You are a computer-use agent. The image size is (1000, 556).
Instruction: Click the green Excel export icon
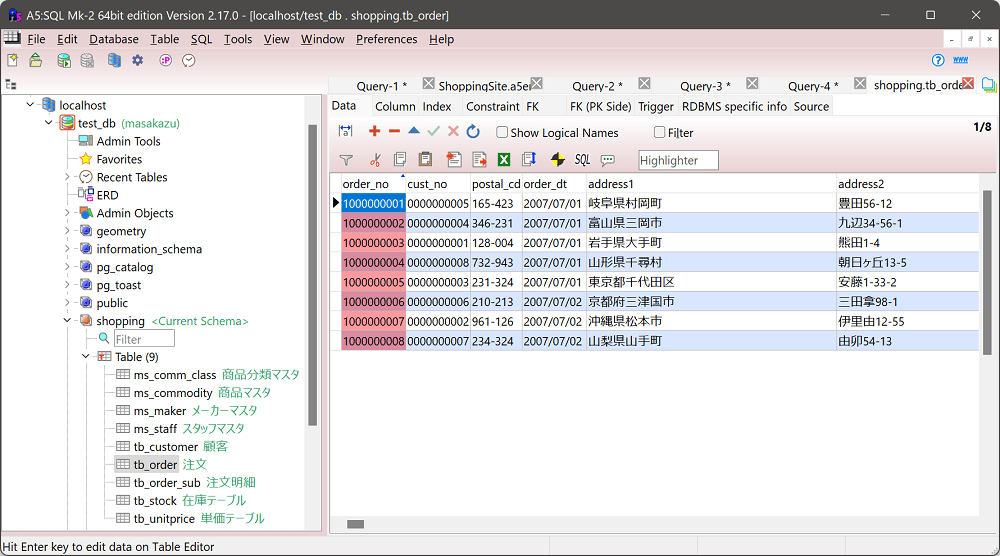coord(505,160)
